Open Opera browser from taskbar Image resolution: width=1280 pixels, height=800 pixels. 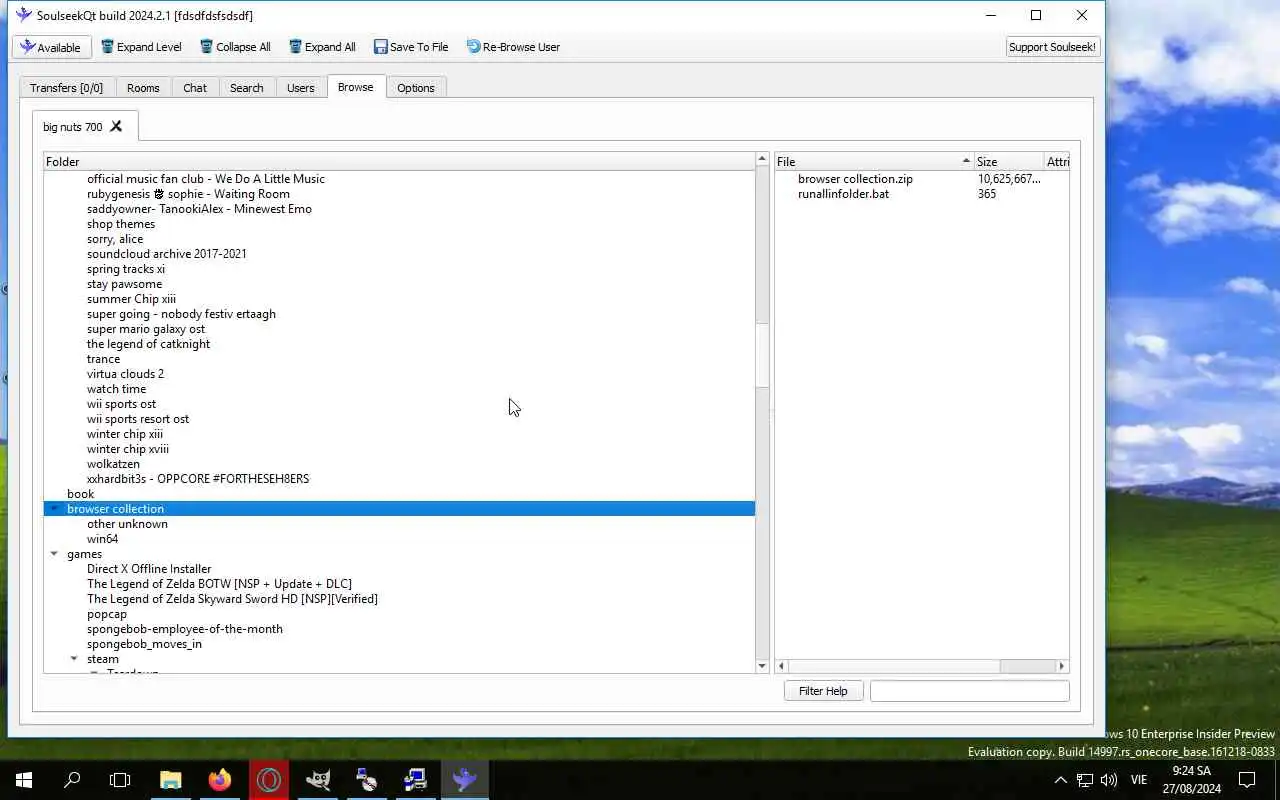pos(269,780)
